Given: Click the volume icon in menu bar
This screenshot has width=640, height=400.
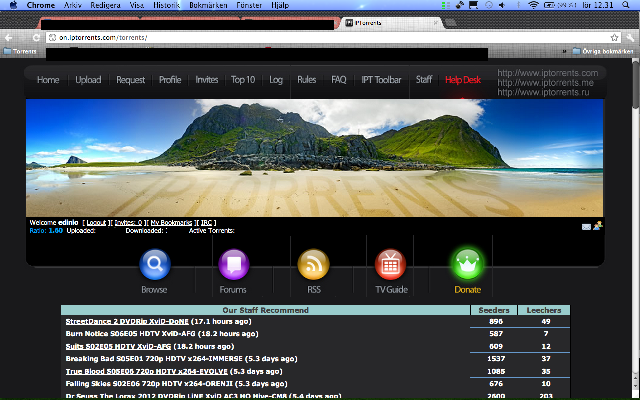Looking at the screenshot, I should pos(502,5).
